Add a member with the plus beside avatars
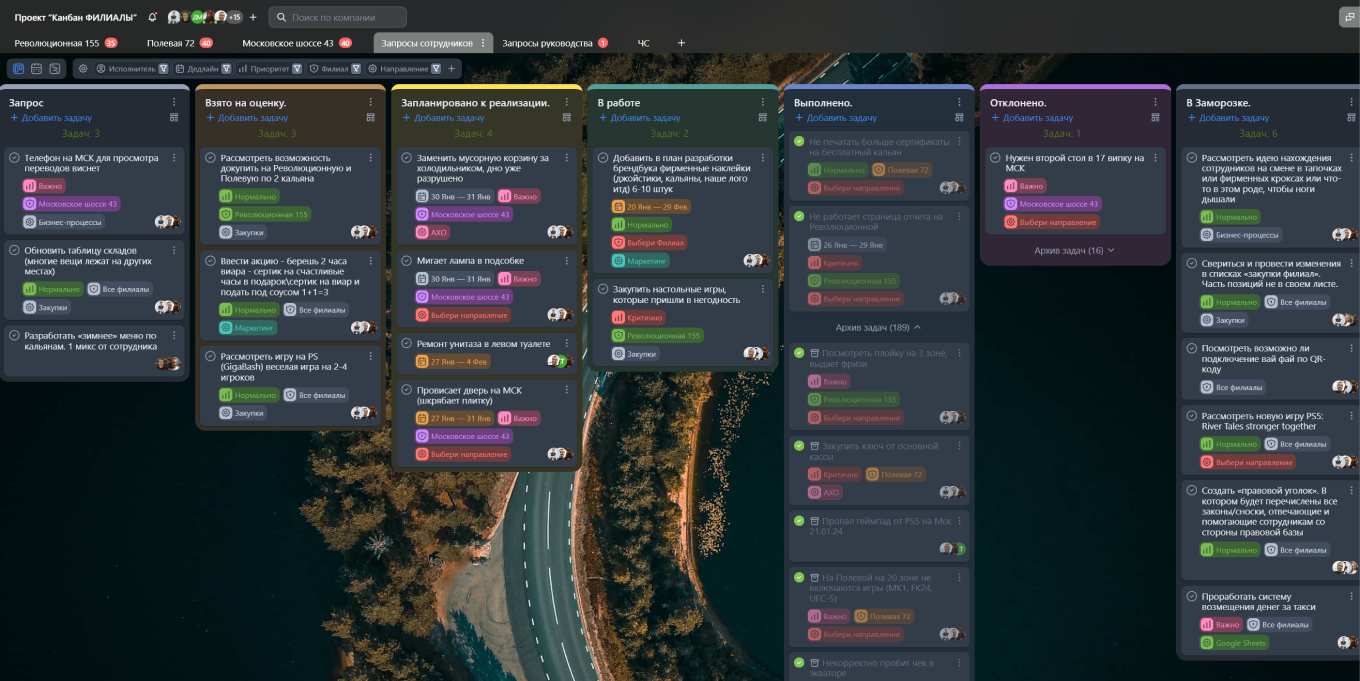 click(253, 17)
